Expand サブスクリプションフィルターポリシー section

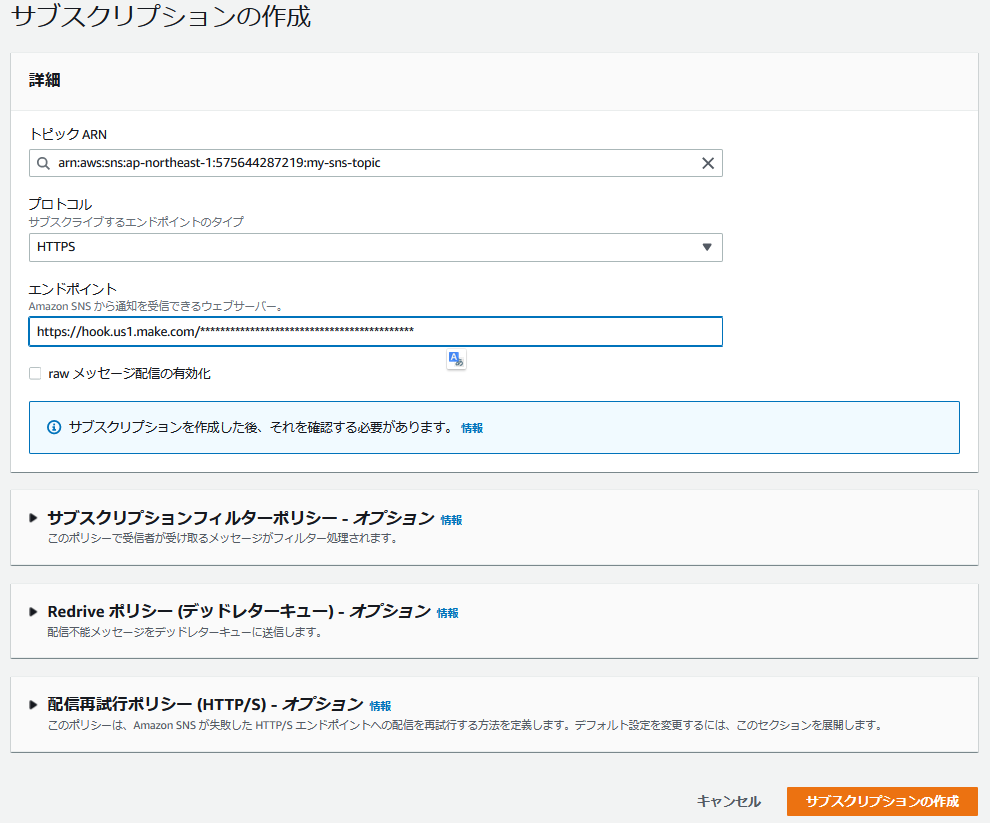pos(33,518)
